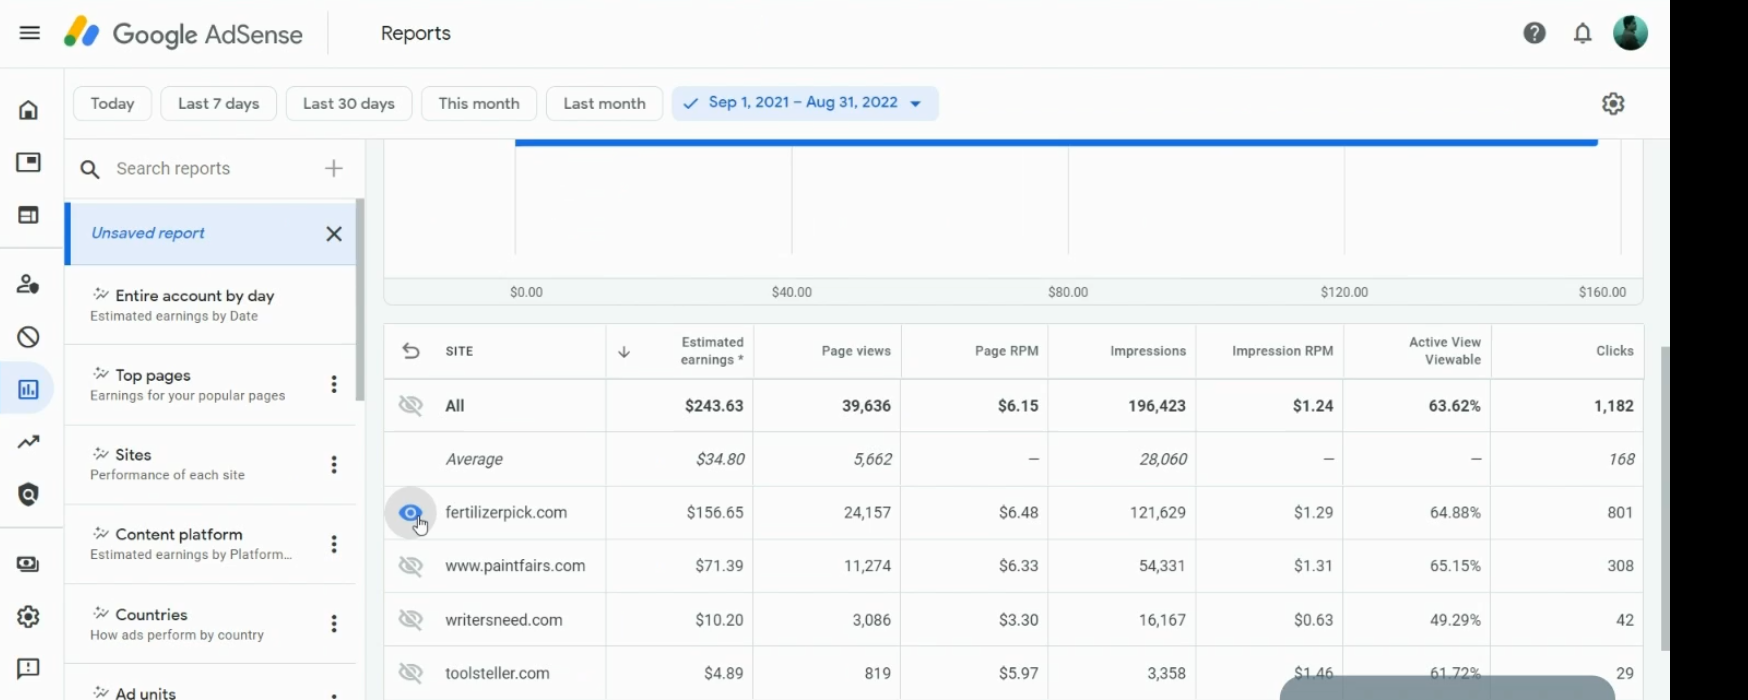Go to Home in sidebar
The height and width of the screenshot is (700, 1748).
click(28, 110)
